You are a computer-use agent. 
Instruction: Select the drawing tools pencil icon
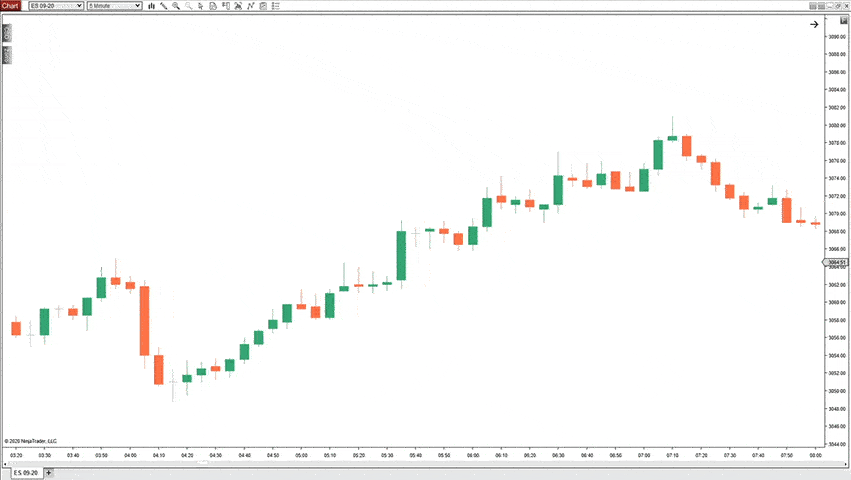click(163, 6)
